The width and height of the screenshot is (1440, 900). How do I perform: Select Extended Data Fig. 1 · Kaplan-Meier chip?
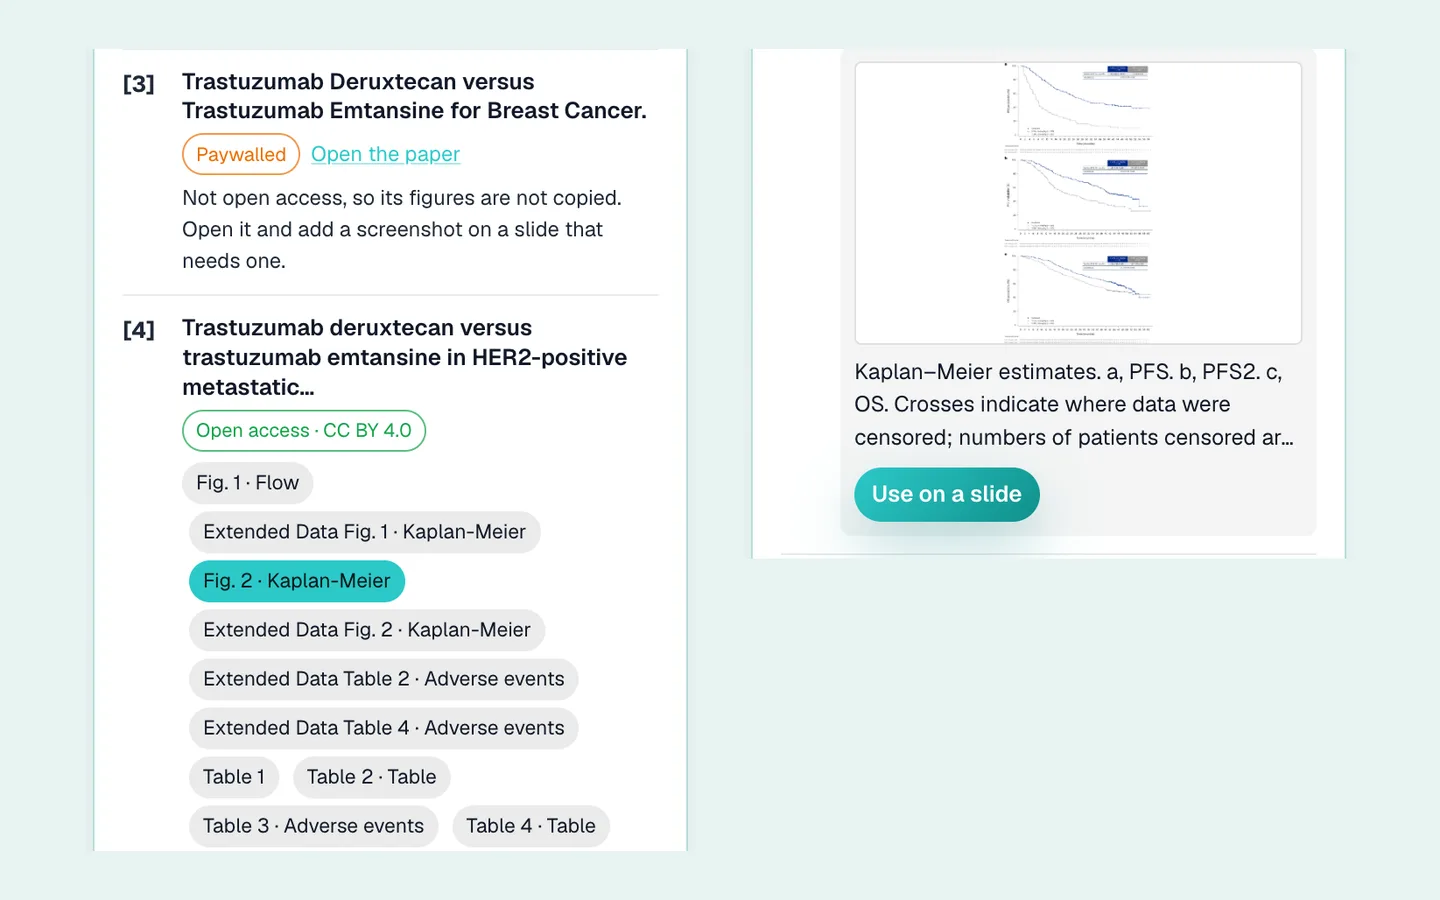(x=364, y=532)
